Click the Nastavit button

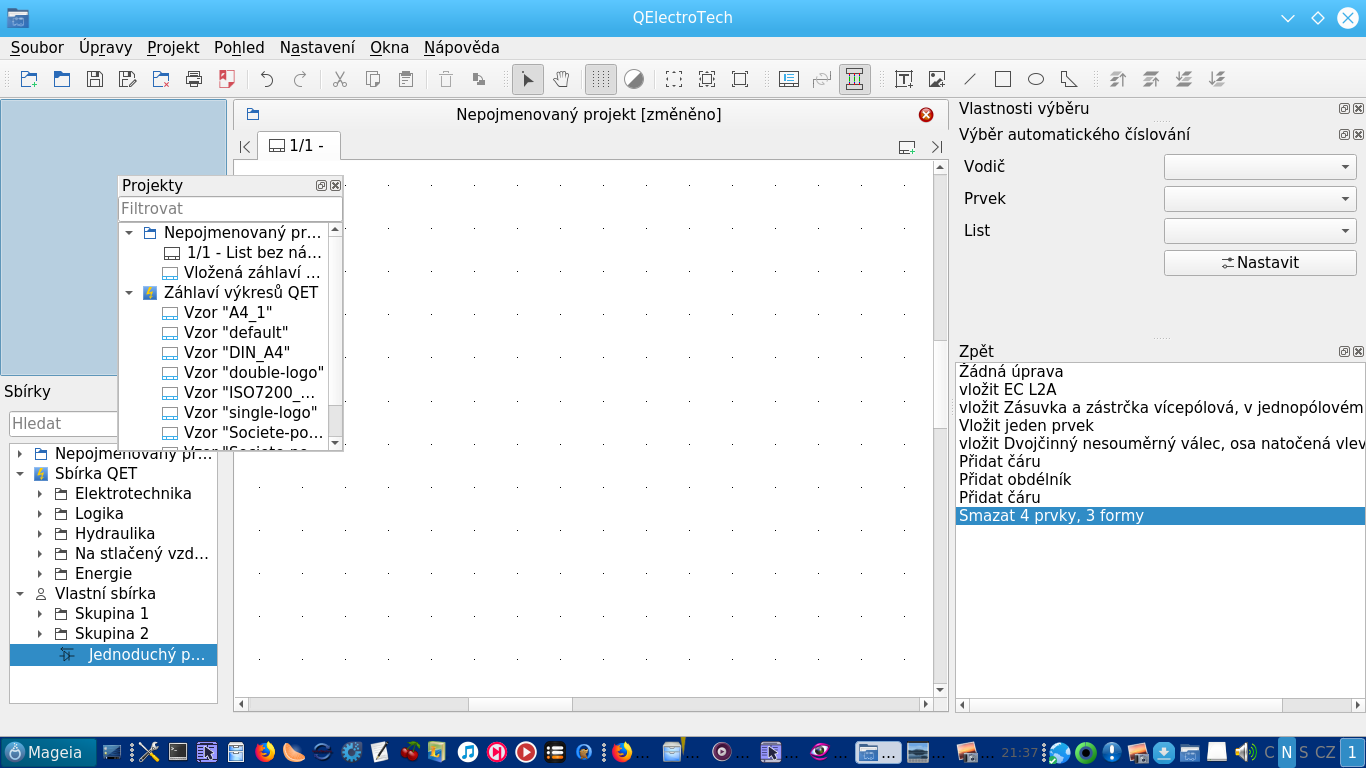point(1259,263)
